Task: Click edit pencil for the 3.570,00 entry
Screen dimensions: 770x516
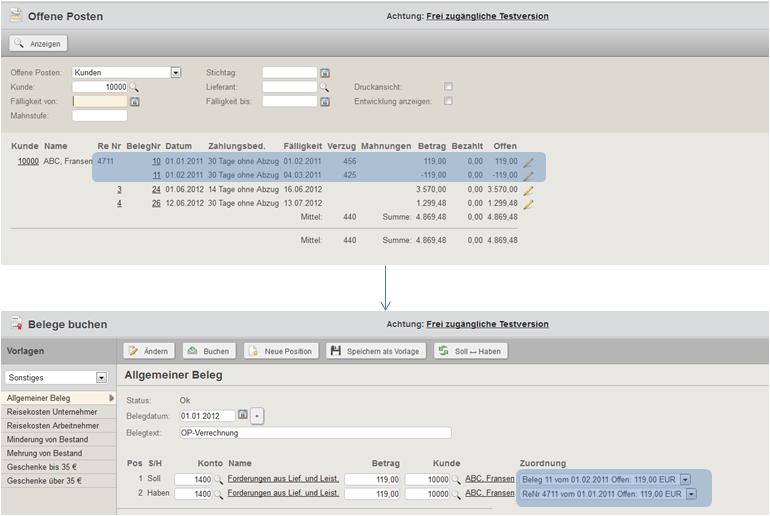Action: [528, 189]
